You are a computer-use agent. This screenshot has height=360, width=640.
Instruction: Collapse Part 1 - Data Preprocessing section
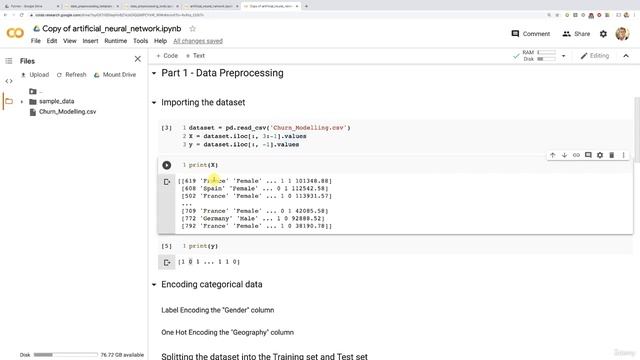[154, 73]
